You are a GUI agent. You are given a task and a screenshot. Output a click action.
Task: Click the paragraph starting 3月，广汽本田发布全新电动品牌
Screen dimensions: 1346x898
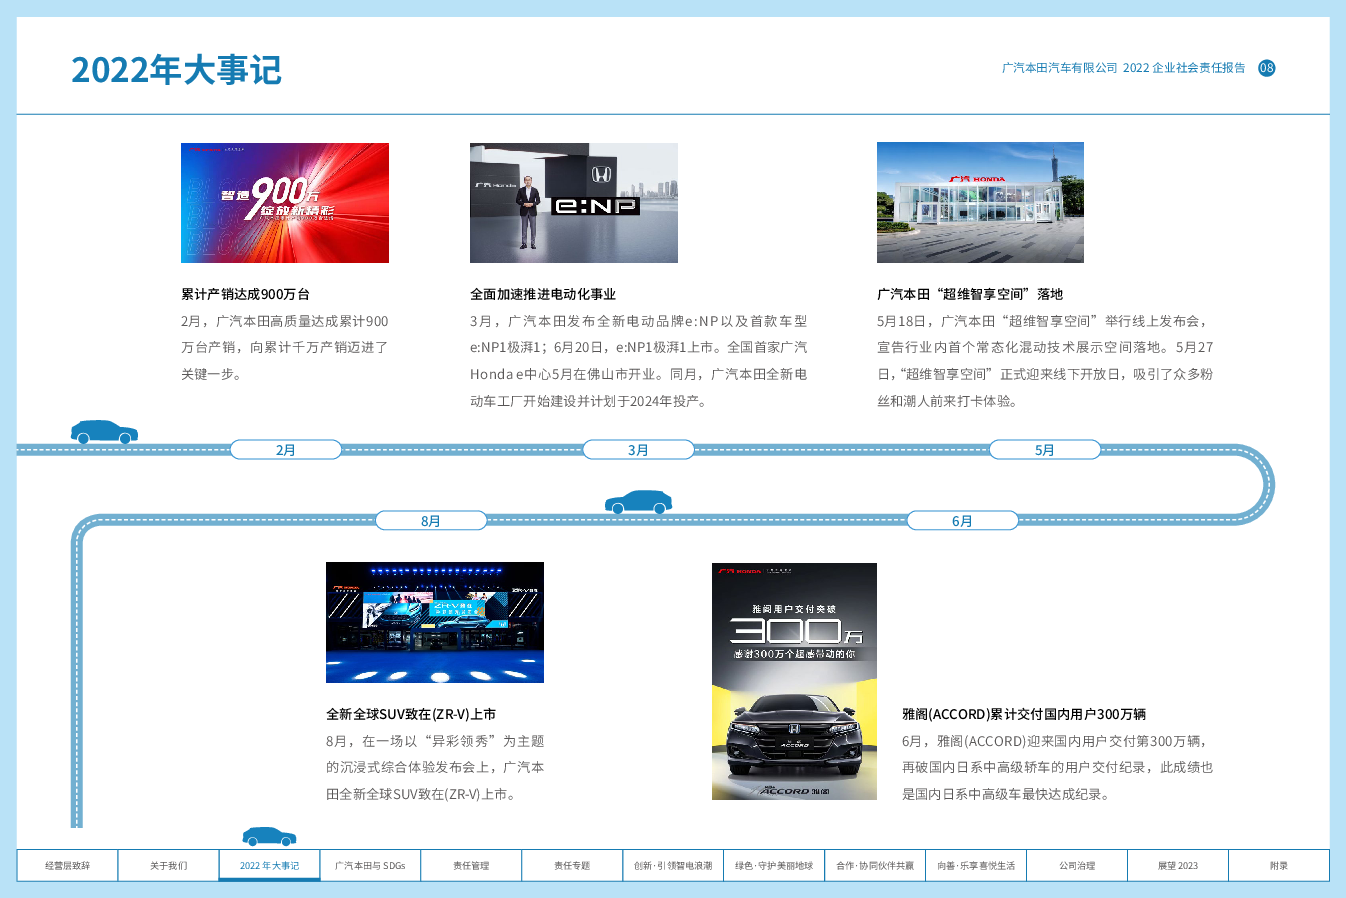(x=639, y=361)
